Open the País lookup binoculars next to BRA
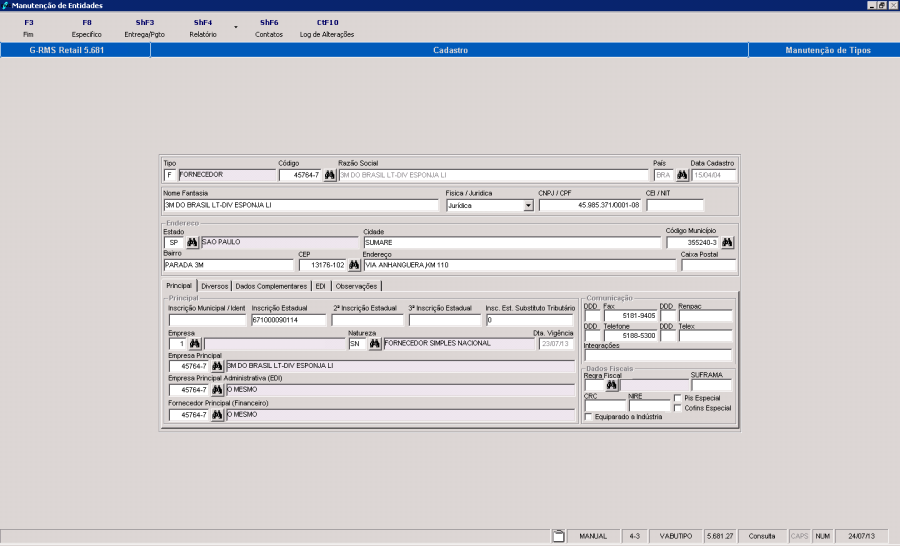 (x=682, y=175)
